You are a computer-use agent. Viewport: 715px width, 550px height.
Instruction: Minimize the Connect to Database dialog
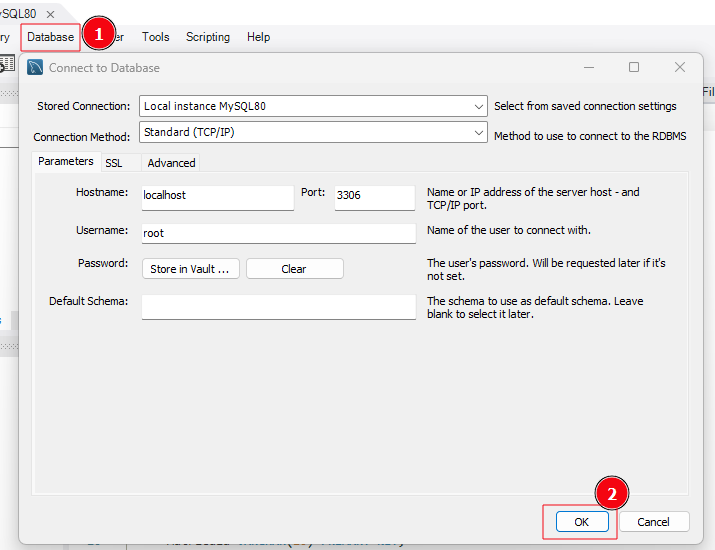coord(589,67)
